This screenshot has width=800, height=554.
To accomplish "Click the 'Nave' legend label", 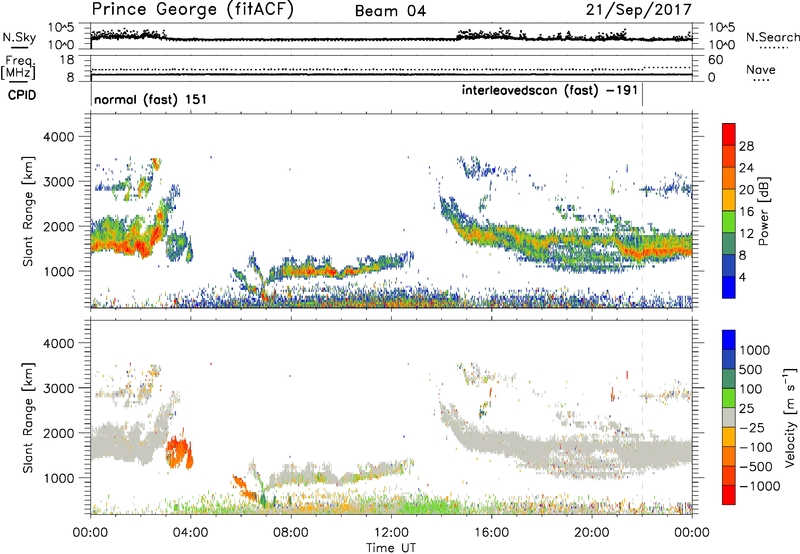I will 761,69.
